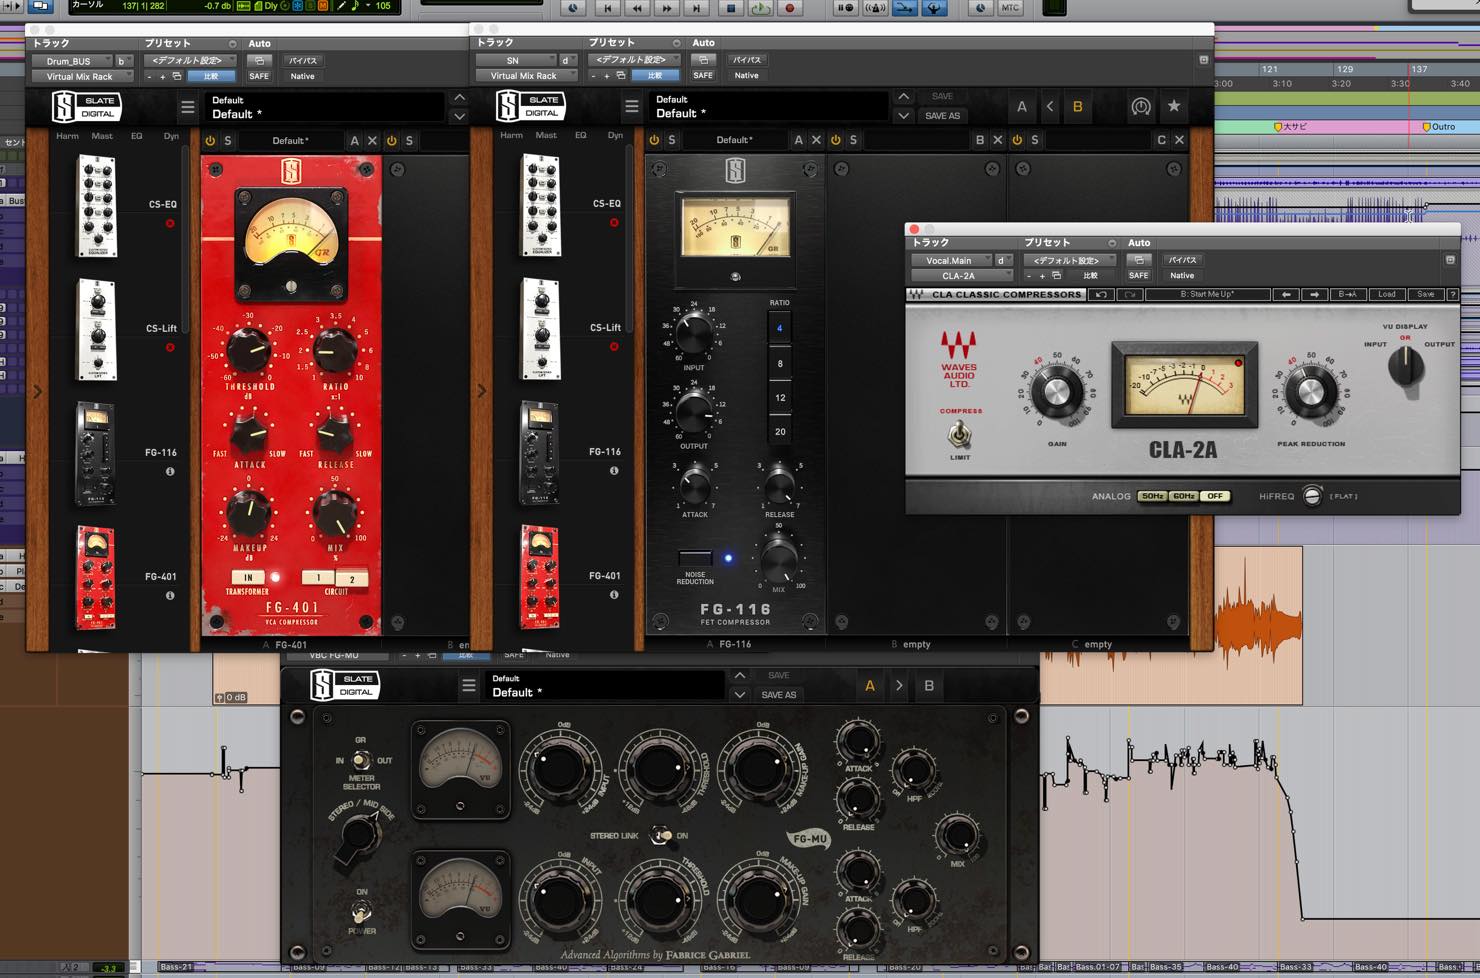Flip the CLA-2A Compress/Limit switch
Screen dimensions: 1480x978
959,434
